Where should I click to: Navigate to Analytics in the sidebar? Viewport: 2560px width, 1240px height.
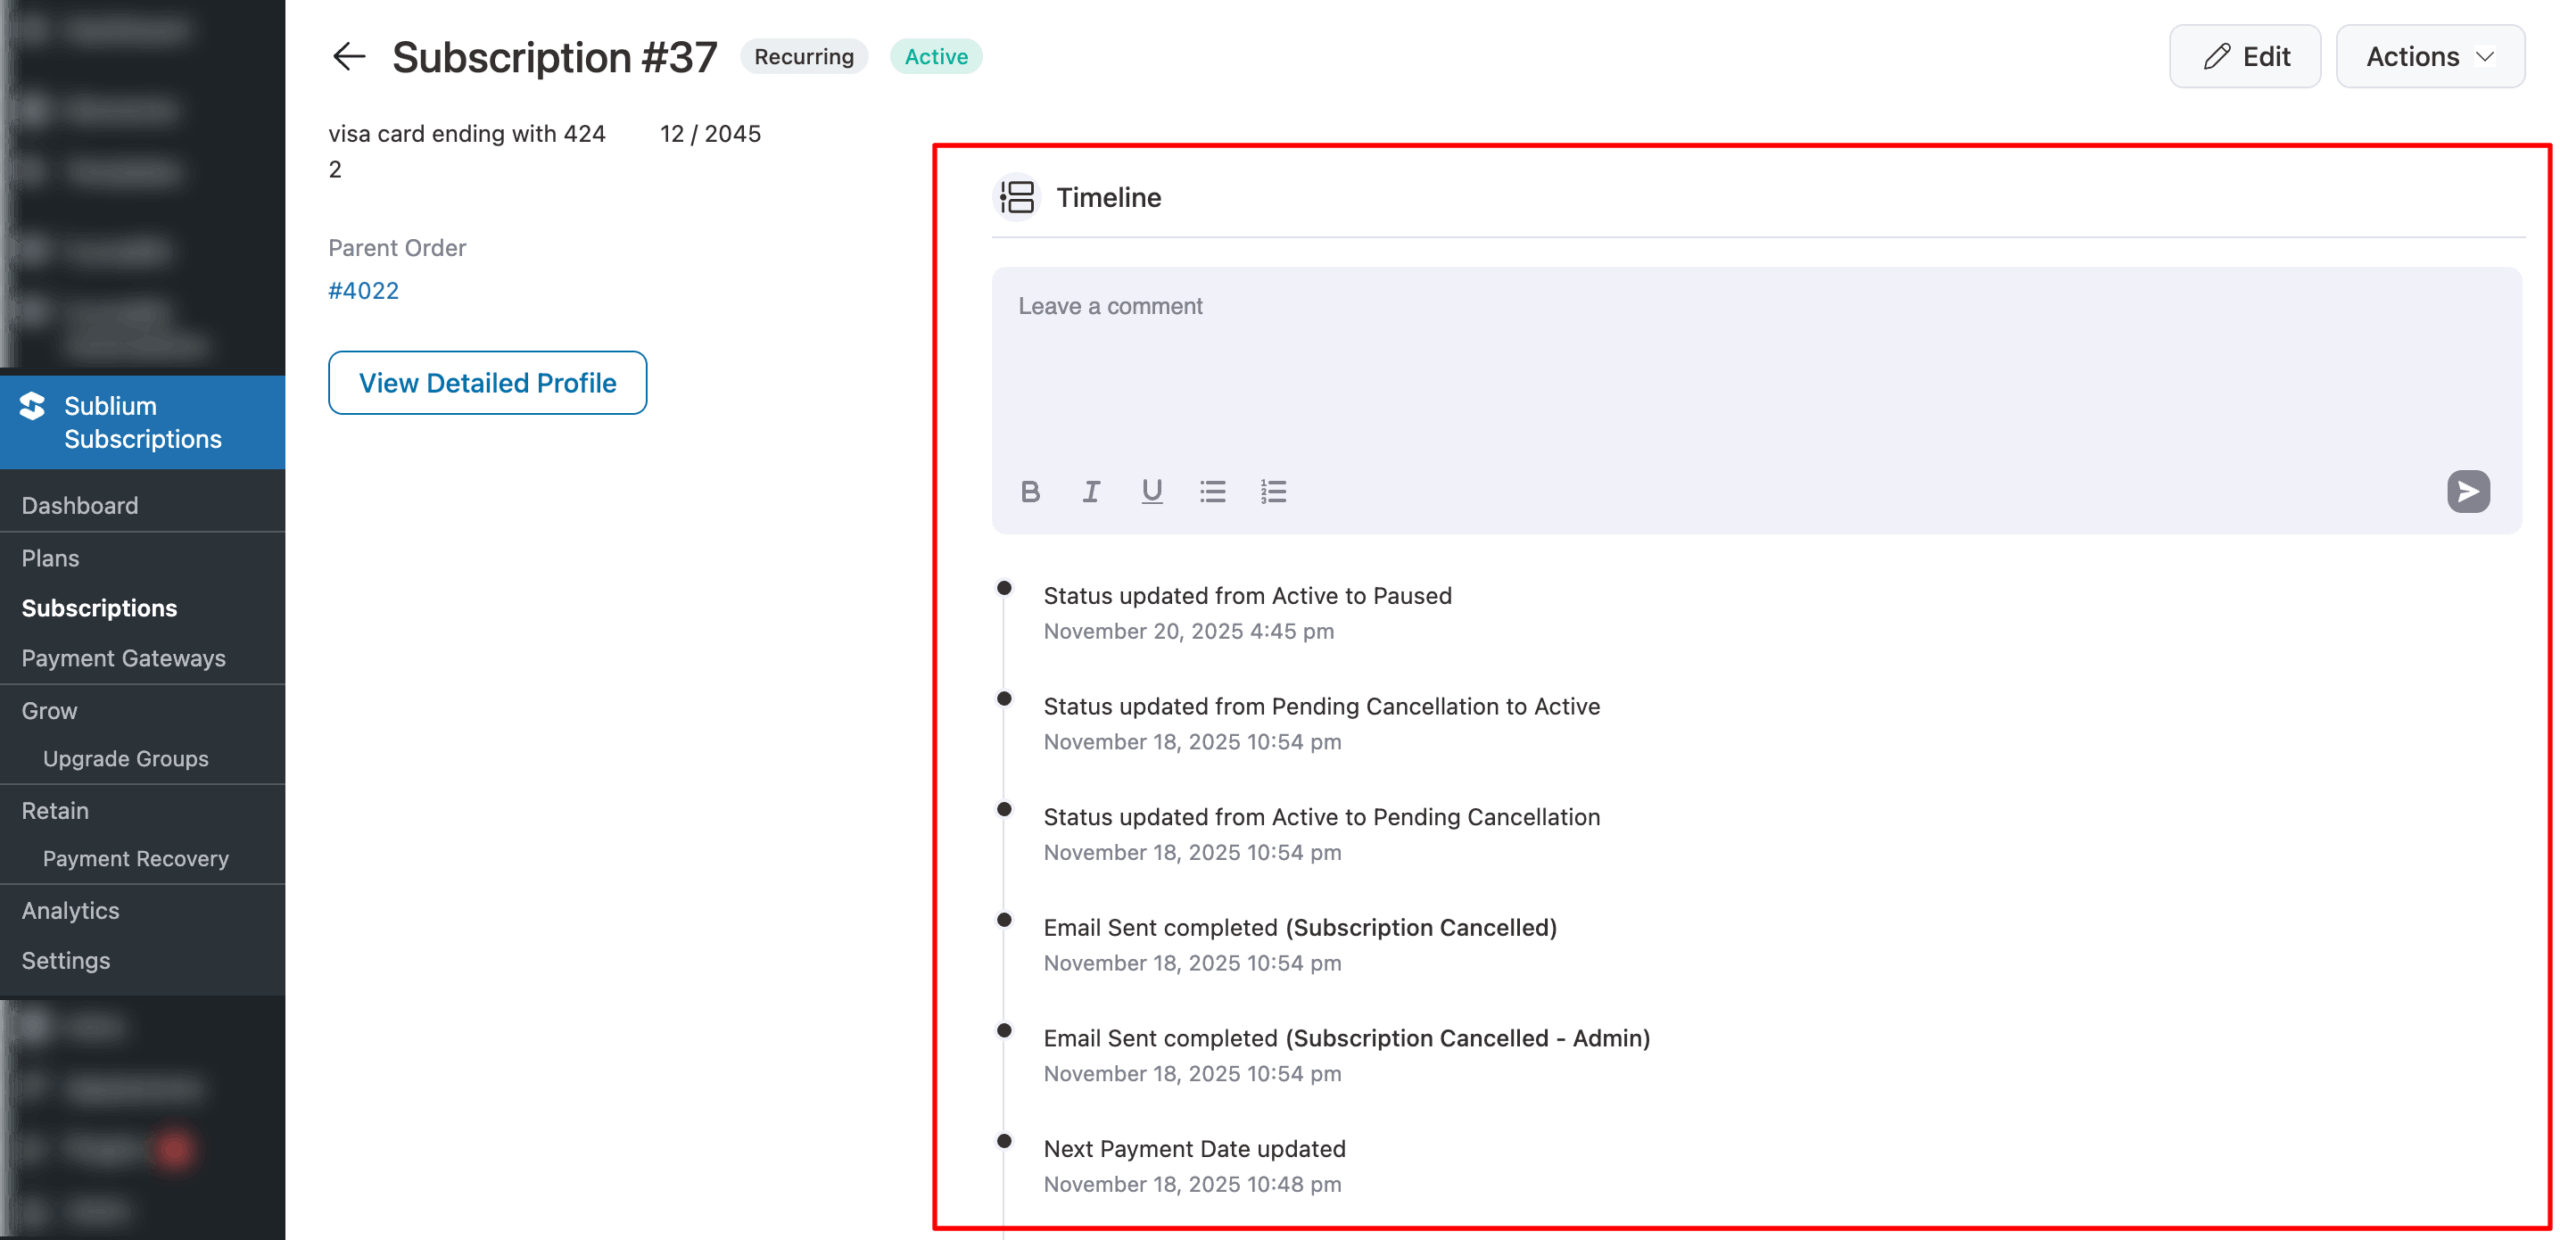tap(70, 910)
